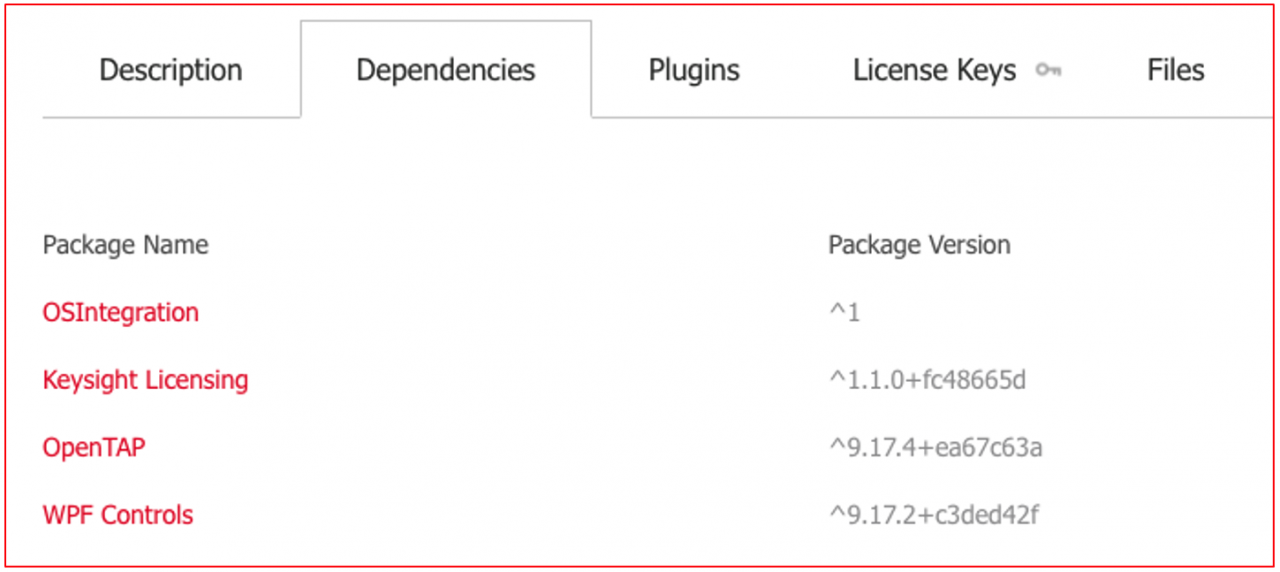Click the key icon beside License Keys
The height and width of the screenshot is (572, 1280).
(x=1048, y=70)
